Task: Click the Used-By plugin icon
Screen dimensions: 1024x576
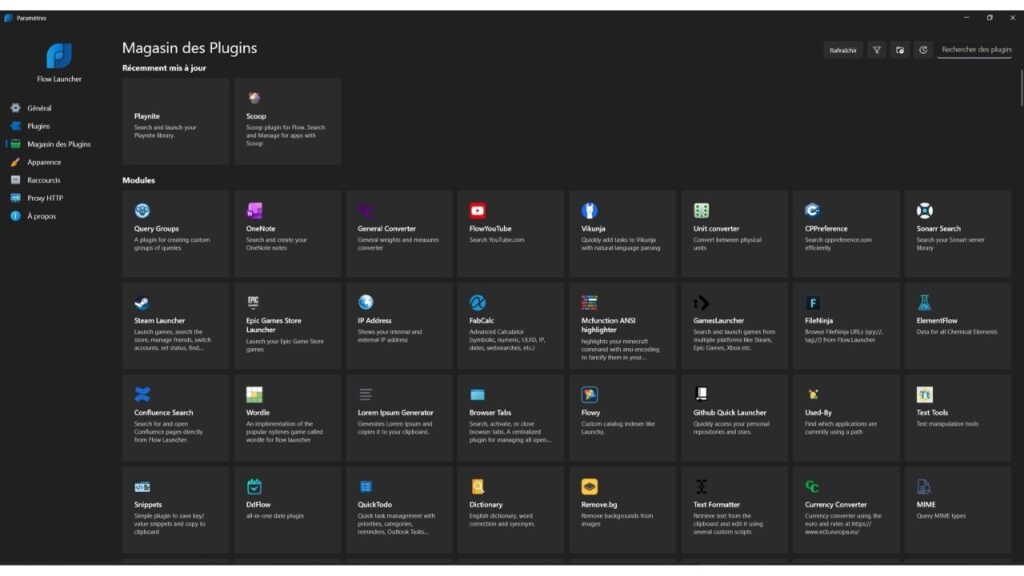Action: click(812, 394)
